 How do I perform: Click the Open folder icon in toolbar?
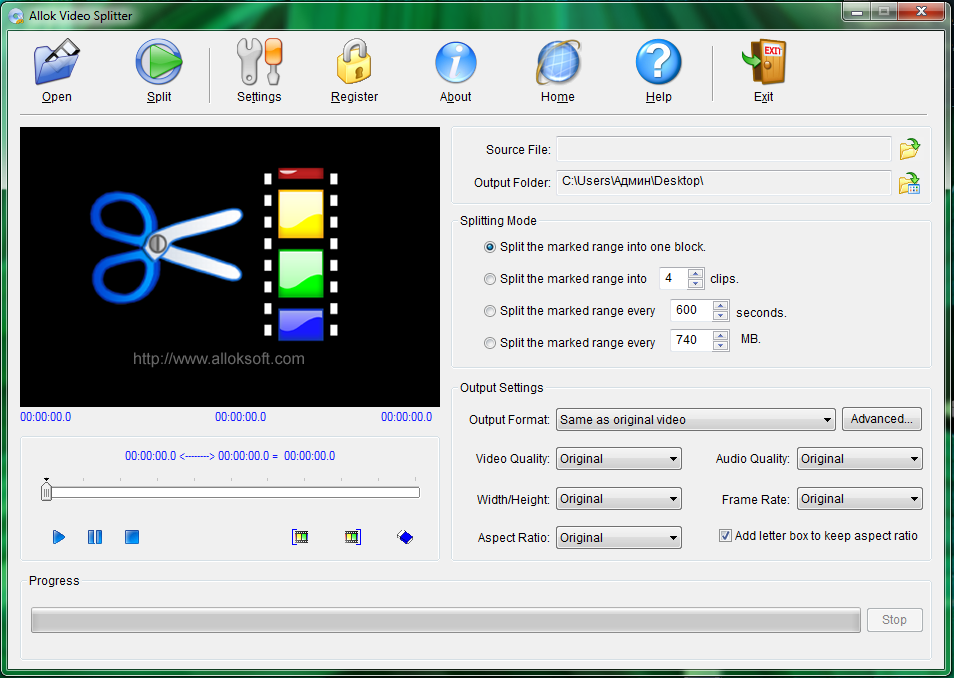click(x=57, y=63)
